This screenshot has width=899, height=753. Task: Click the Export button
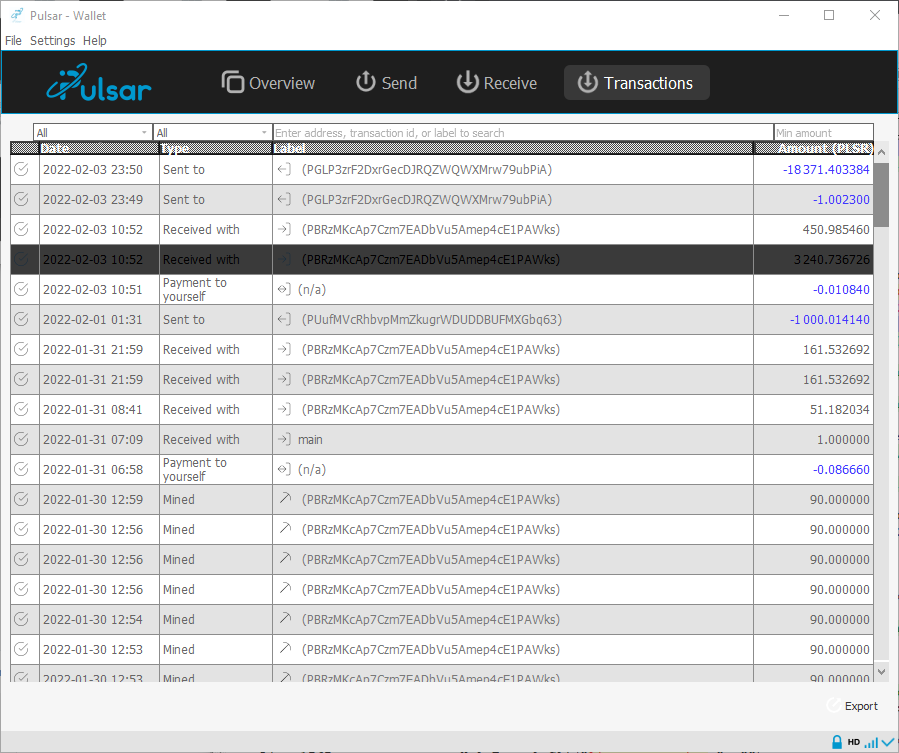pyautogui.click(x=854, y=706)
